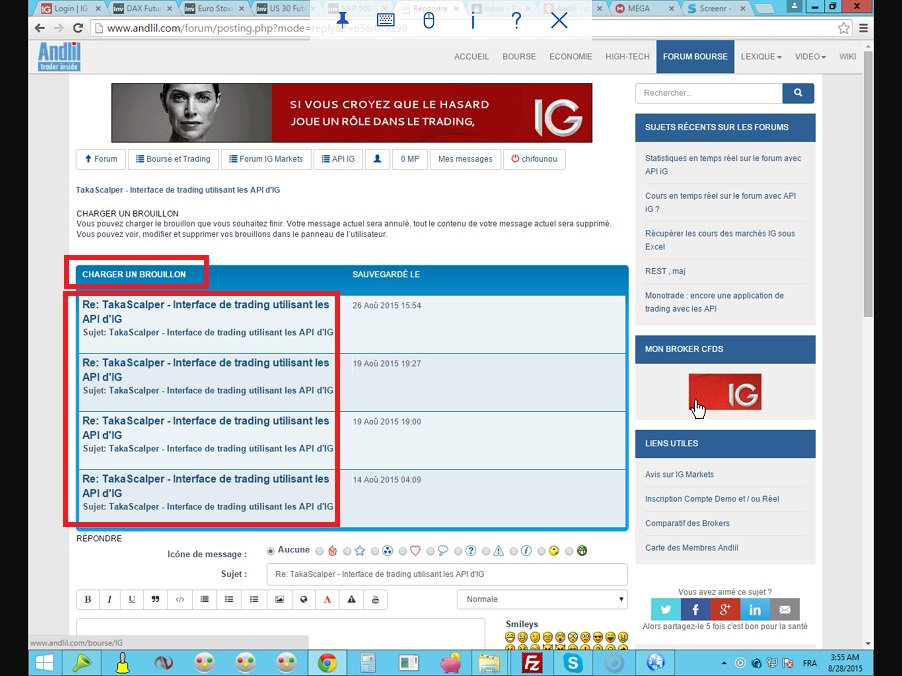
Task: Open Forum IG Markets button
Action: (x=266, y=159)
